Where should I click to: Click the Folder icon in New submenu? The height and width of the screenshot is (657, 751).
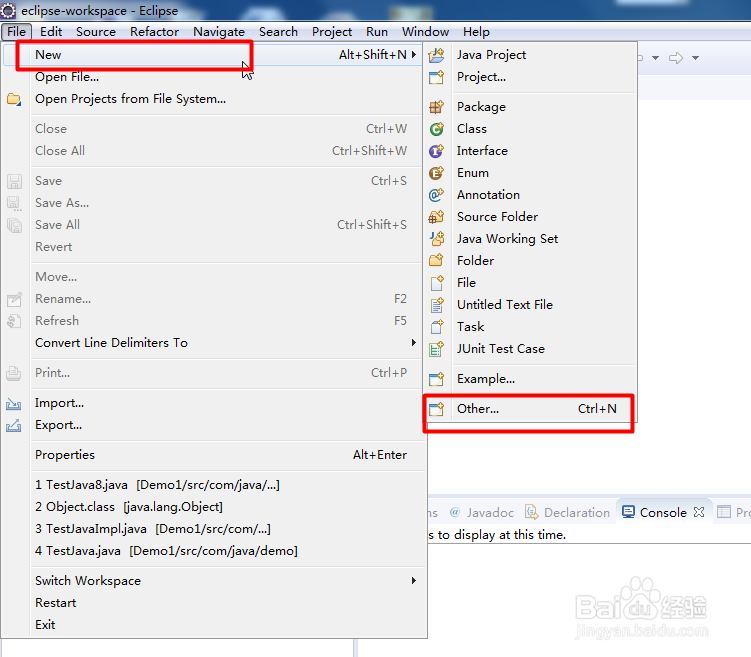click(x=436, y=261)
